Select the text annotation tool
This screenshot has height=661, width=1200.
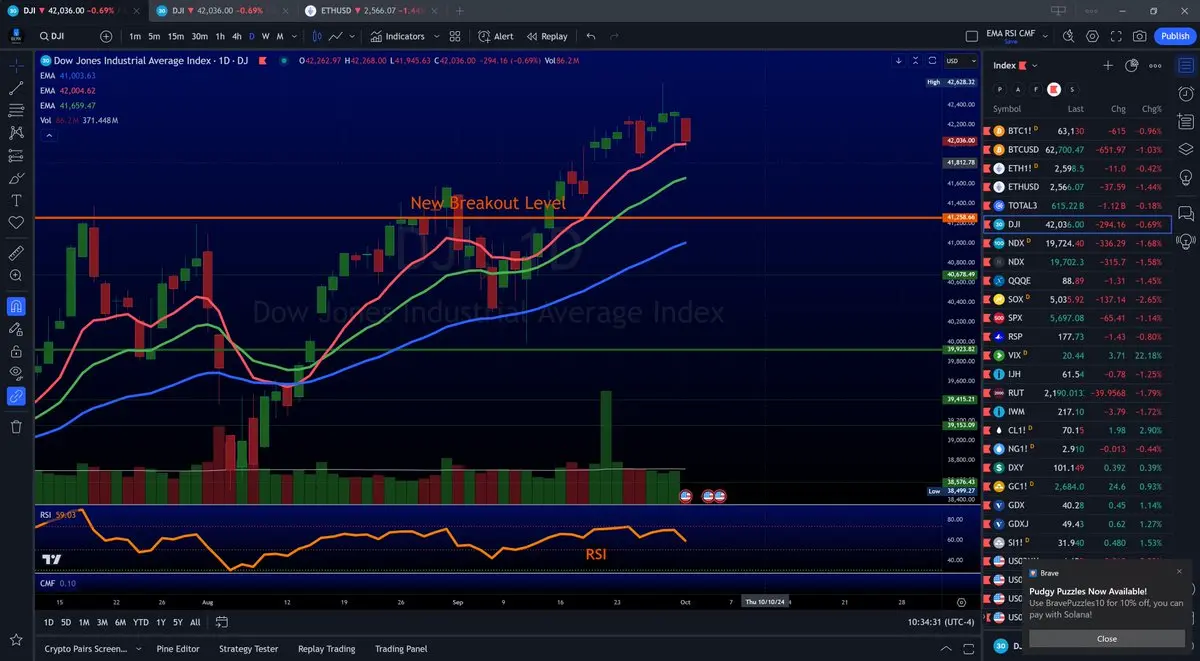[16, 200]
